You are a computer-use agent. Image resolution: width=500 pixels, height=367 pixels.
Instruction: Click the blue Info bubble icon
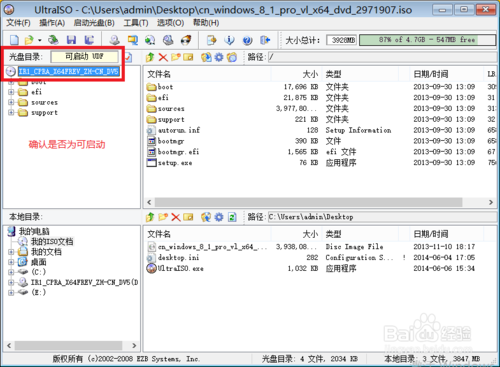click(229, 40)
